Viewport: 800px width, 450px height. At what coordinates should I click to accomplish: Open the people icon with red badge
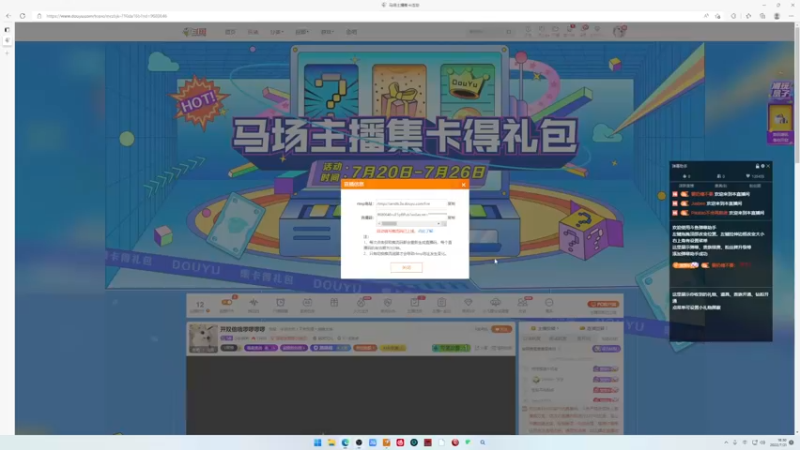click(522, 303)
